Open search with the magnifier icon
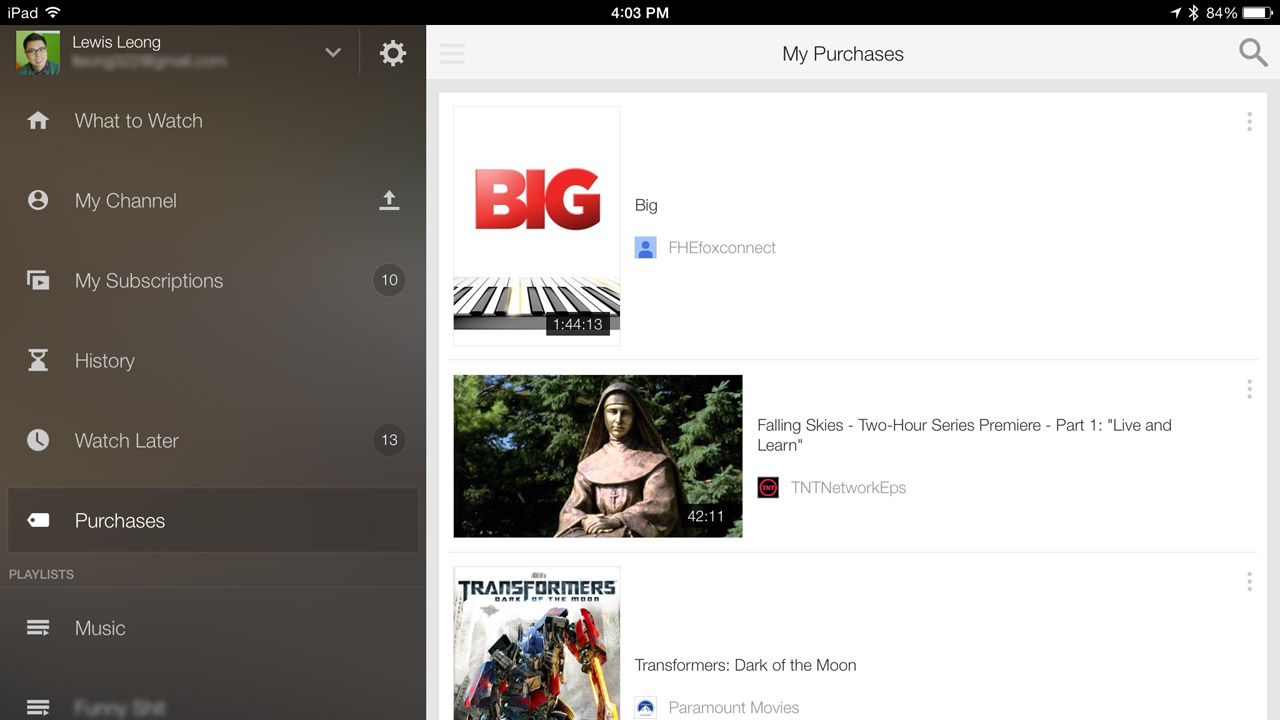This screenshot has height=720, width=1280. coord(1253,53)
